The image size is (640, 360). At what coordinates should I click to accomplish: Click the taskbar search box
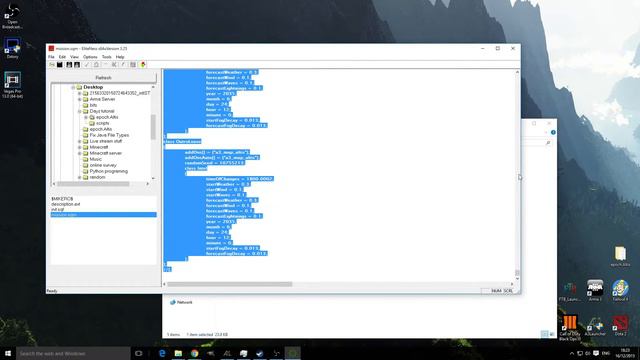pyautogui.click(x=73, y=353)
